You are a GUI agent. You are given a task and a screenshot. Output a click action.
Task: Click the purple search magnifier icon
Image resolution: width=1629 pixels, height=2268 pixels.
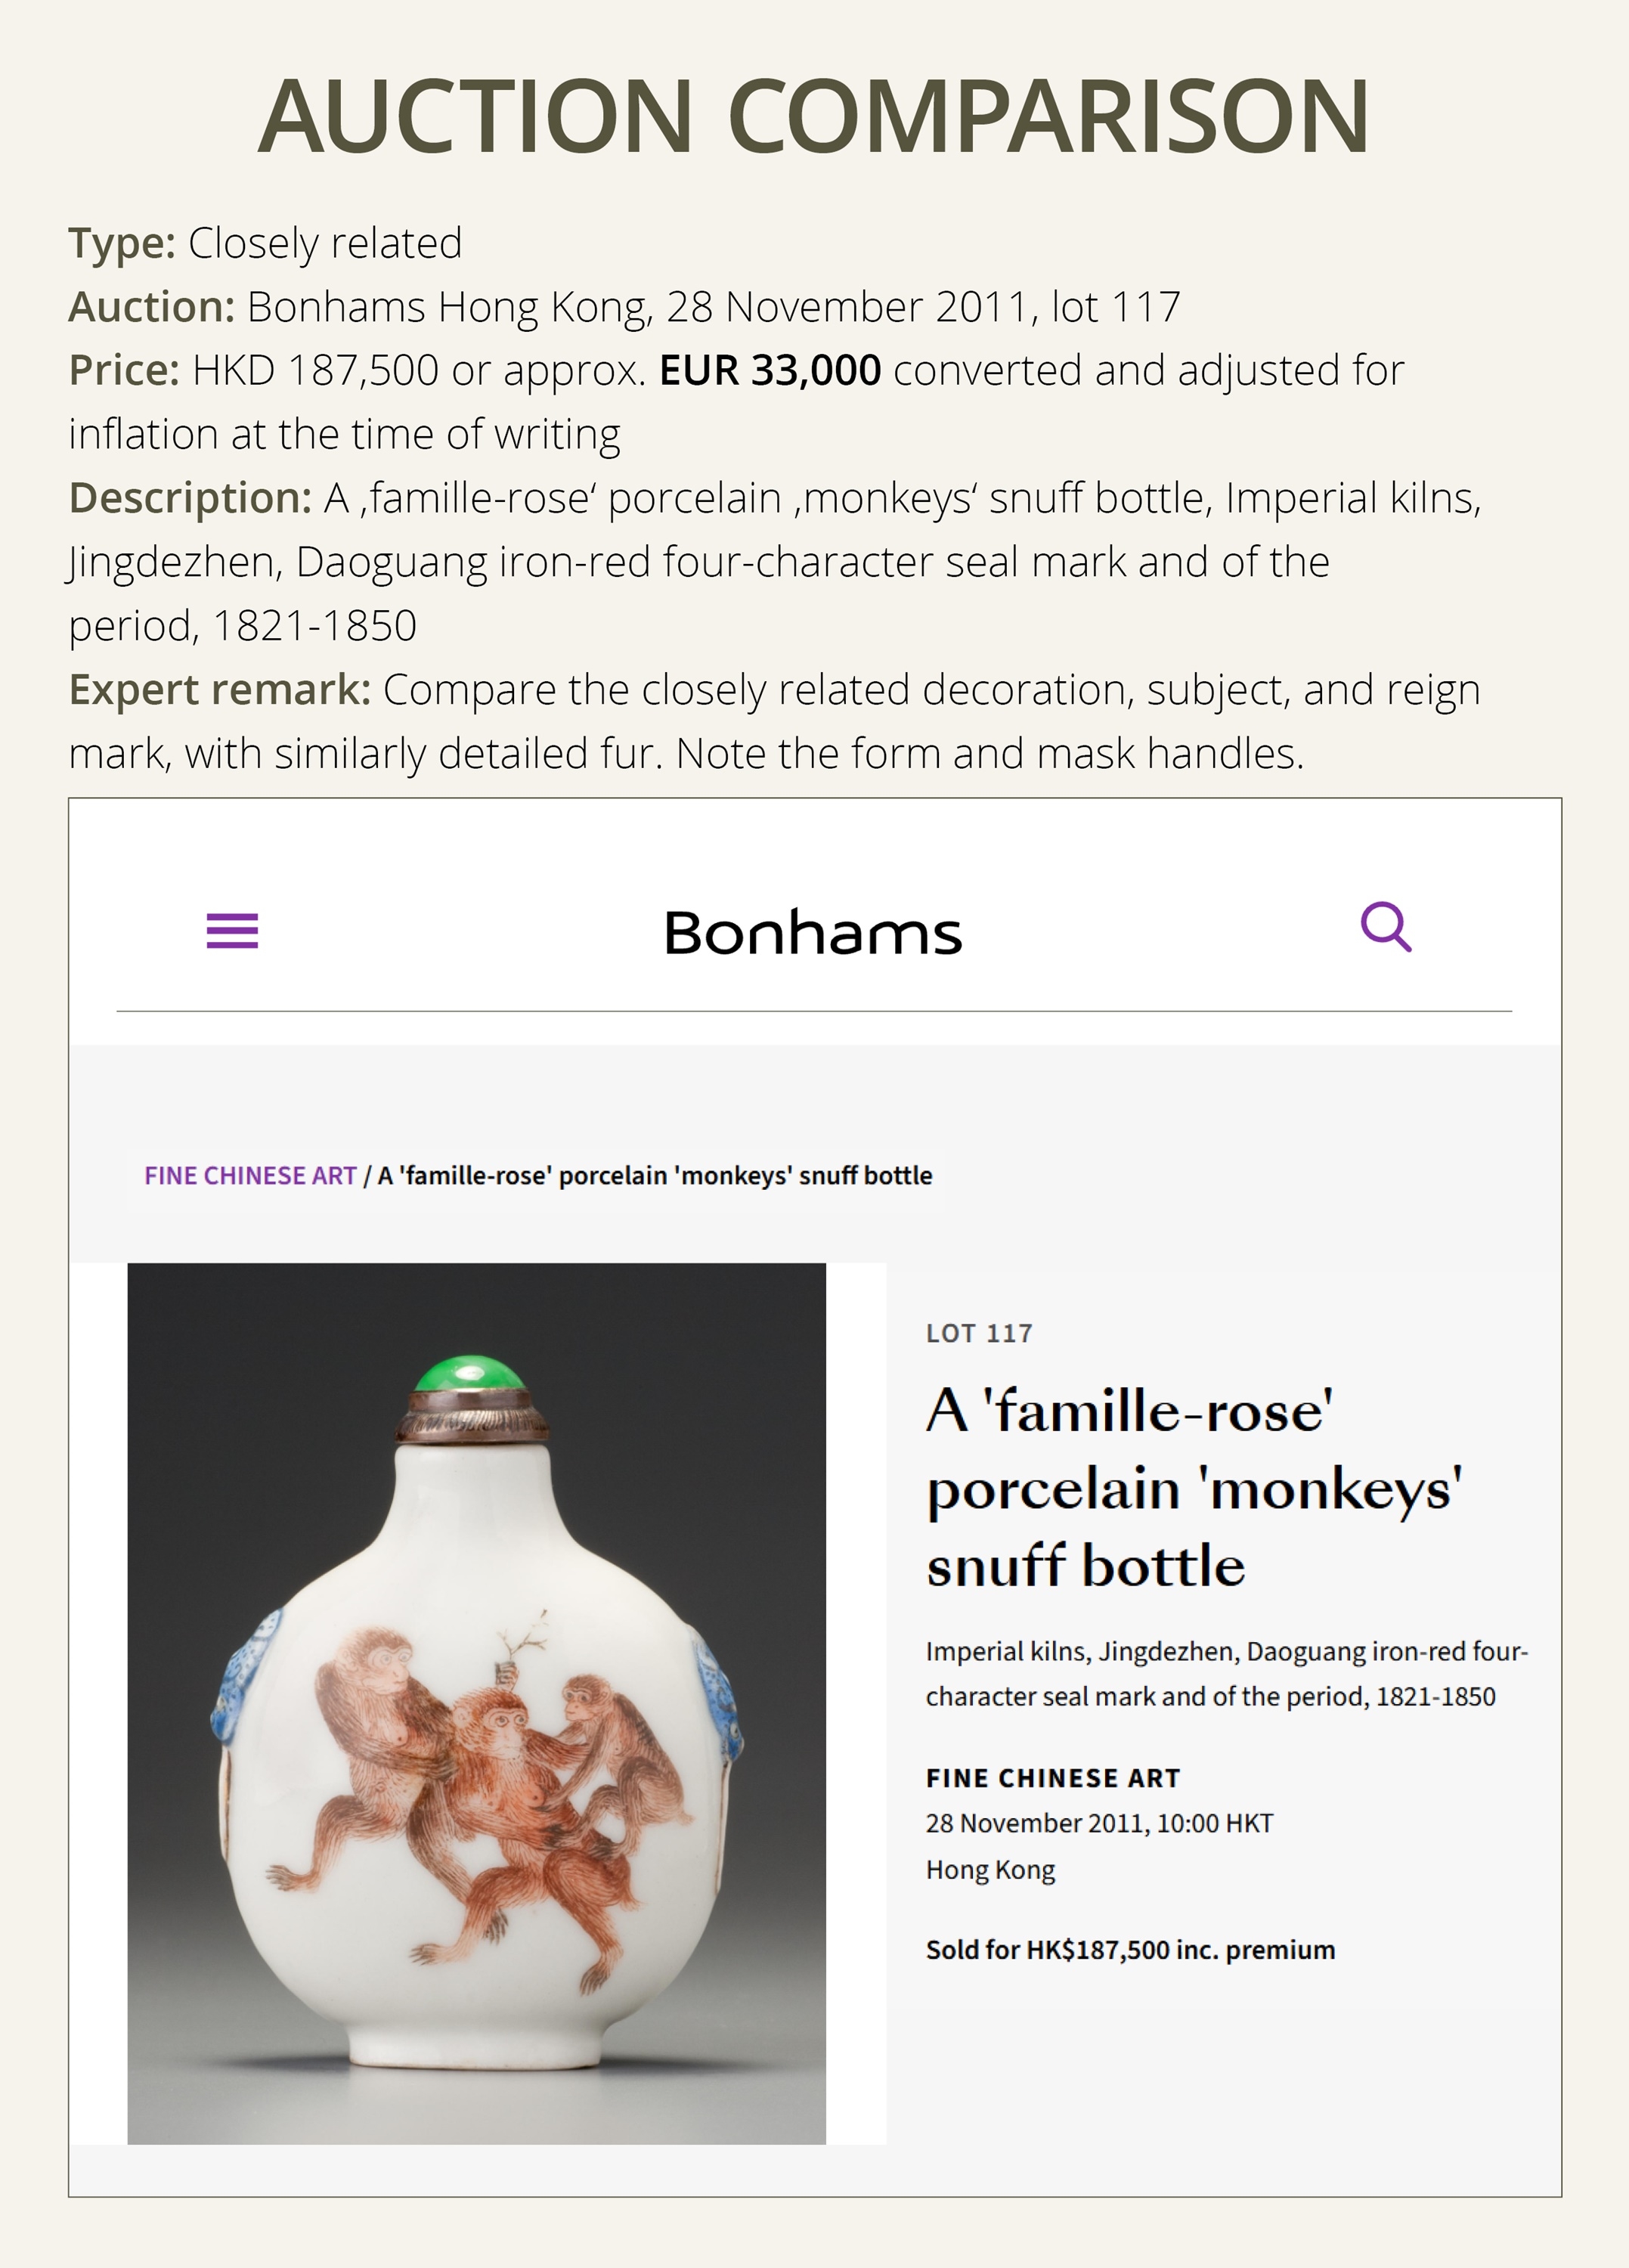click(x=1386, y=927)
